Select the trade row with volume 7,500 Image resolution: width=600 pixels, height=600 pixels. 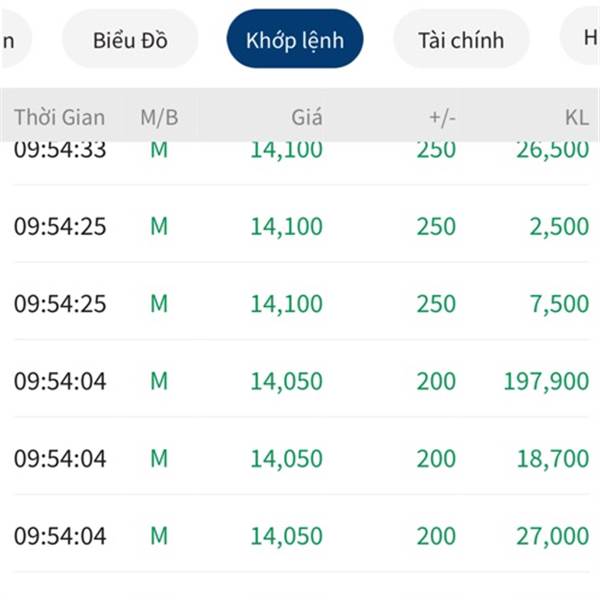(301, 303)
